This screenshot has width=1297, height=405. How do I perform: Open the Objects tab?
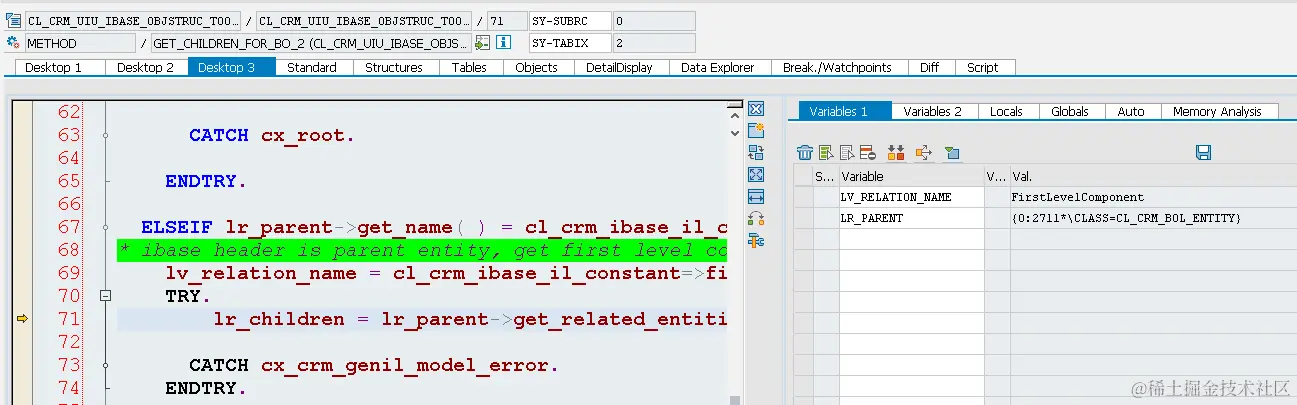coord(536,67)
